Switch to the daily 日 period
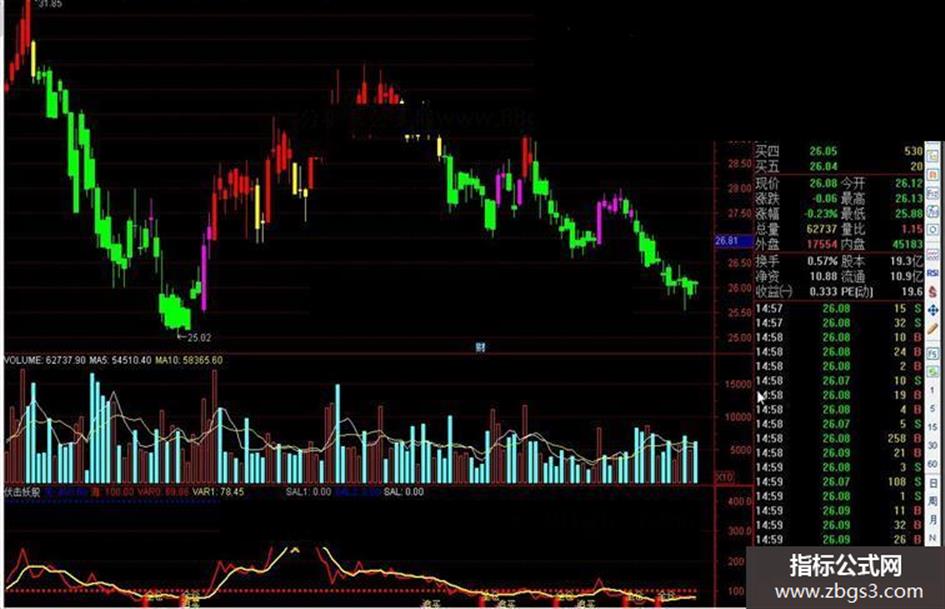 933,483
